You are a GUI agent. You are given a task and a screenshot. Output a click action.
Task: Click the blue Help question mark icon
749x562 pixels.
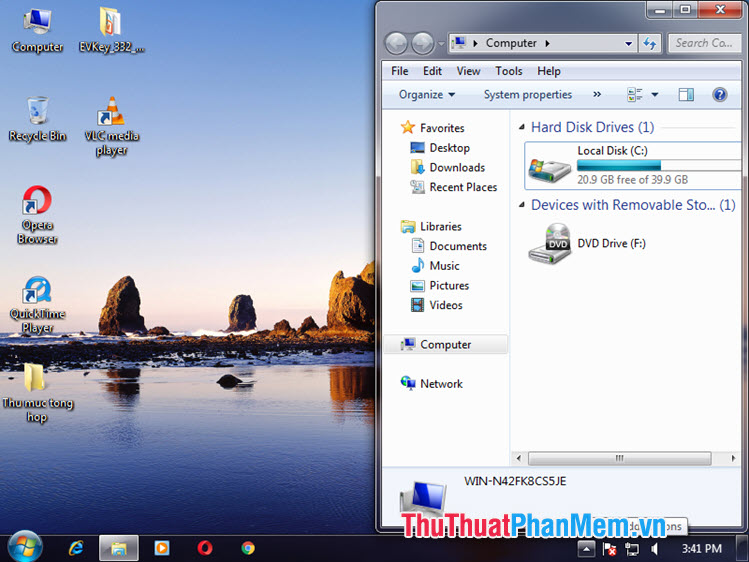coord(719,95)
